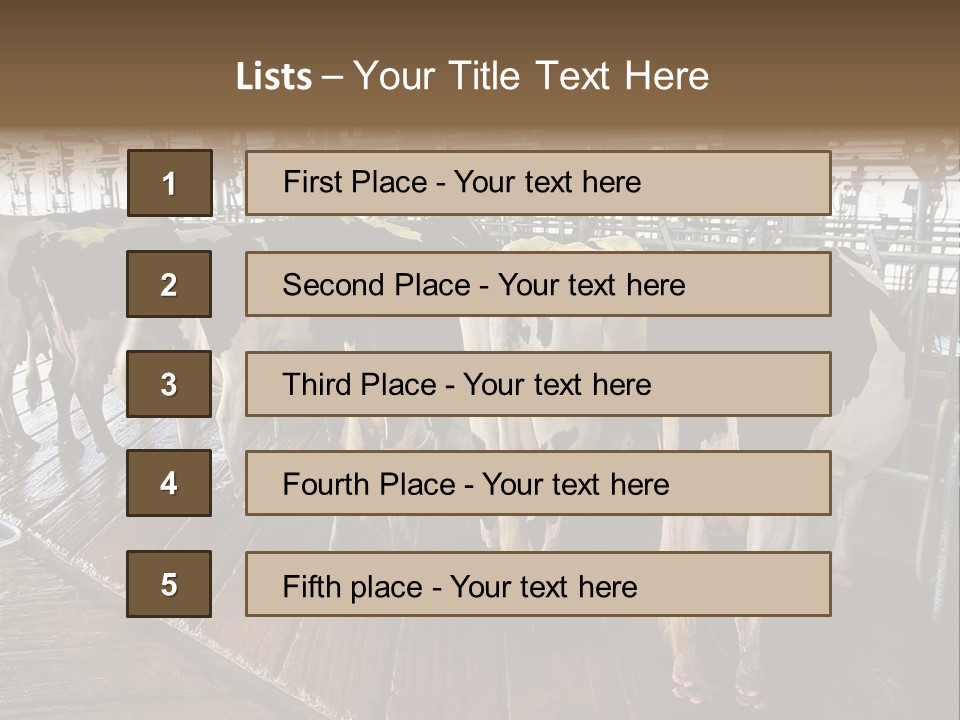Click the cow barn background photo below the list
The image size is (960, 720).
coord(480,670)
